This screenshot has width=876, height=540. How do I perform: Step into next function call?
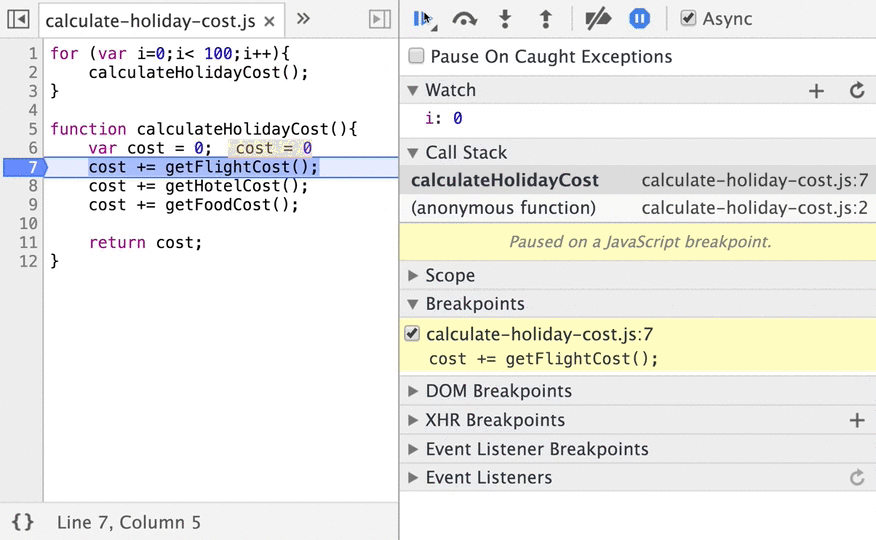[x=505, y=19]
